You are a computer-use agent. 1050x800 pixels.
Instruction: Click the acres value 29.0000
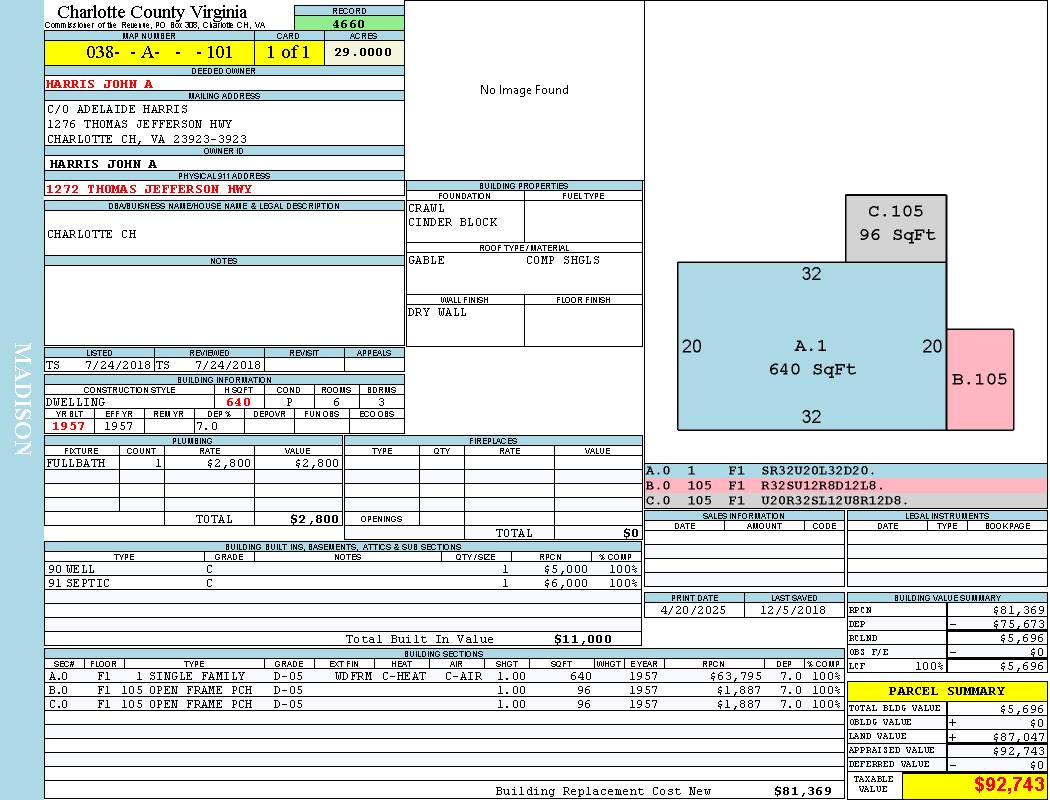click(364, 53)
